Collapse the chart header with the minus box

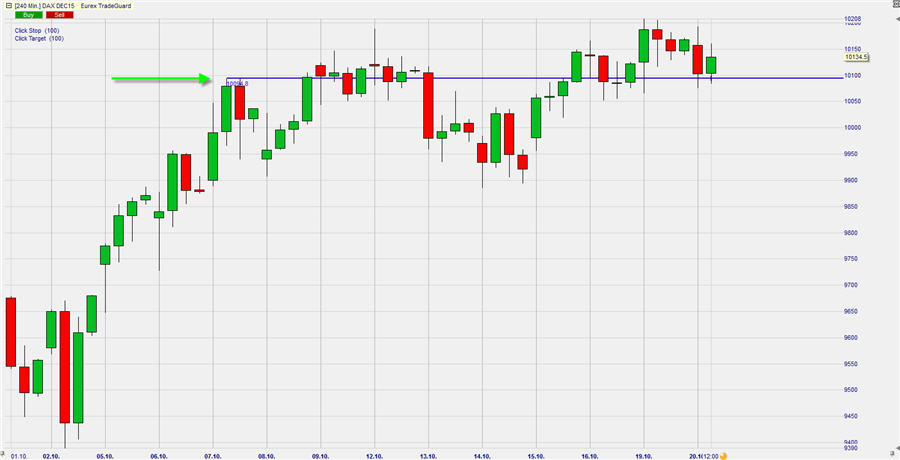pyautogui.click(x=8, y=6)
